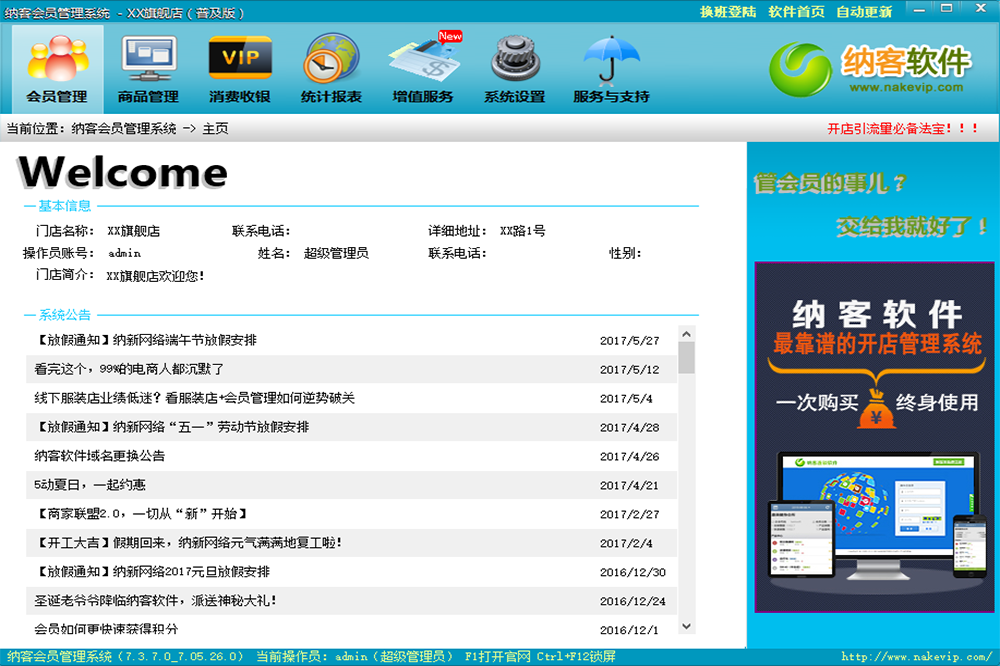Click name value 超级管理员

point(336,253)
